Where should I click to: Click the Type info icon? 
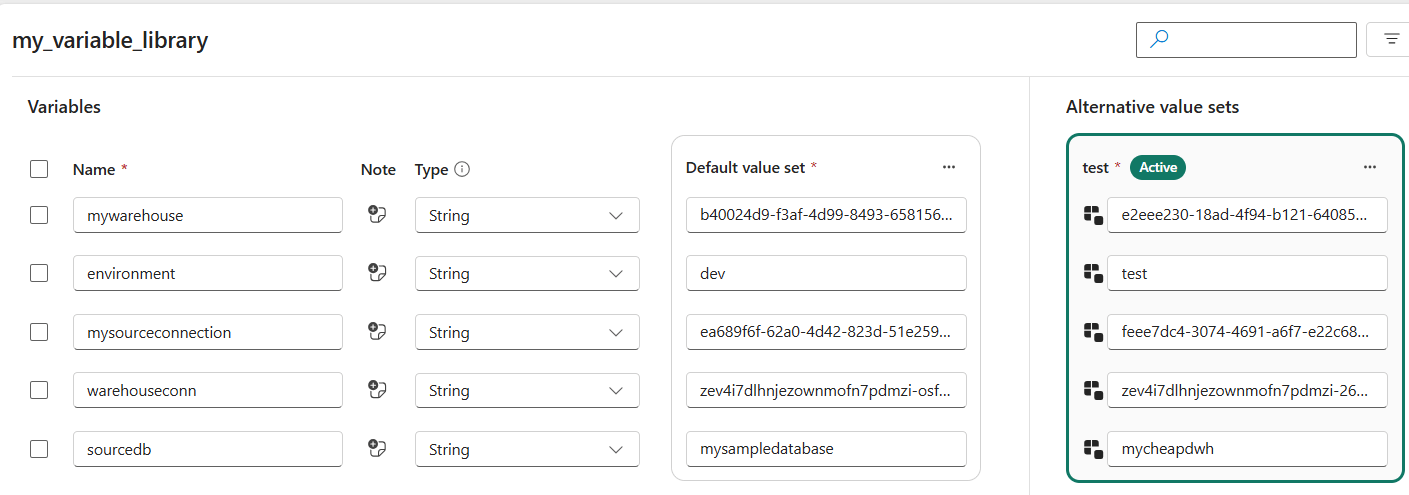click(x=462, y=170)
